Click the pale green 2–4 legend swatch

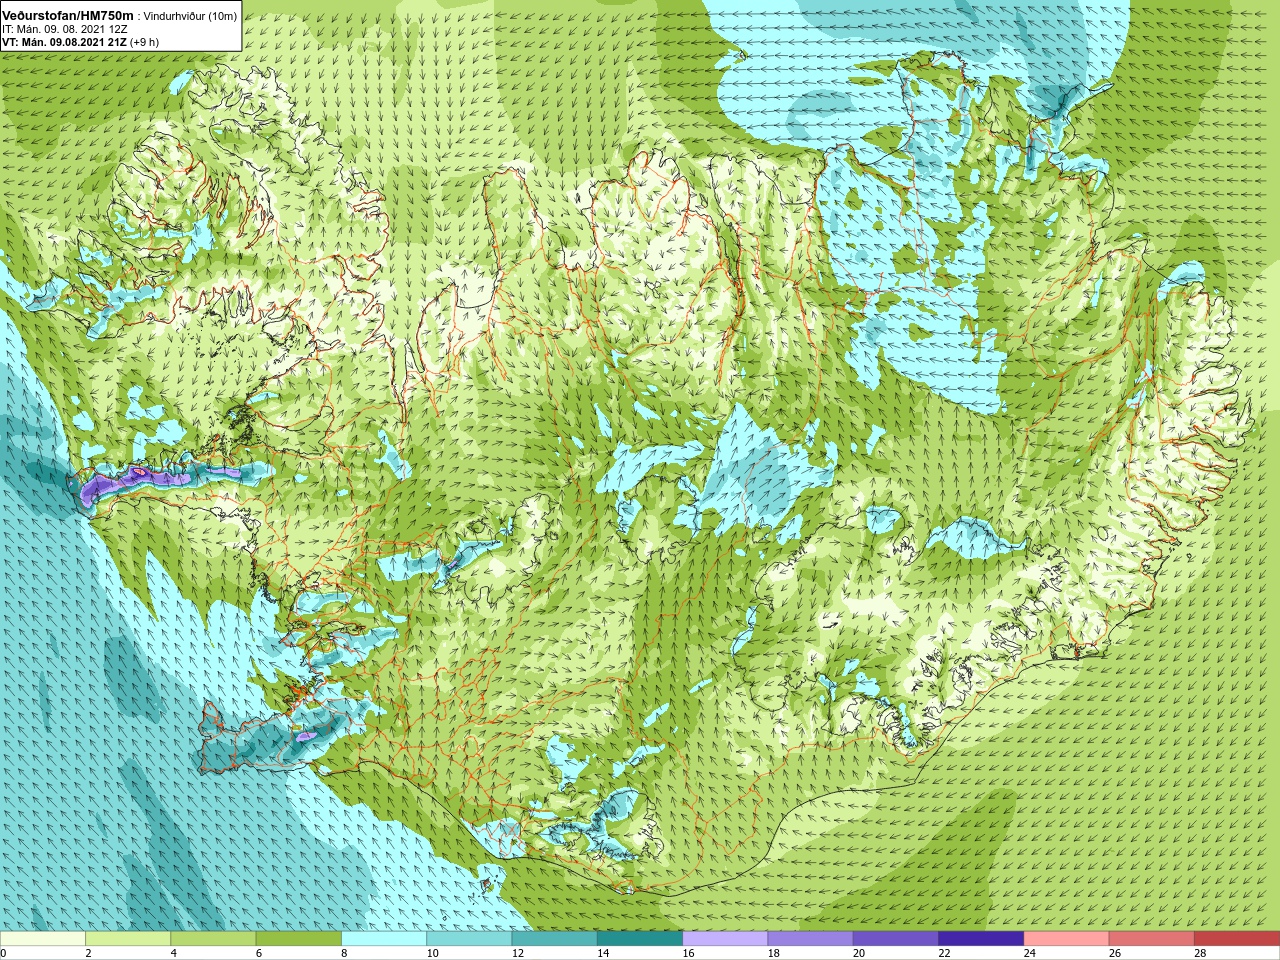[x=128, y=939]
